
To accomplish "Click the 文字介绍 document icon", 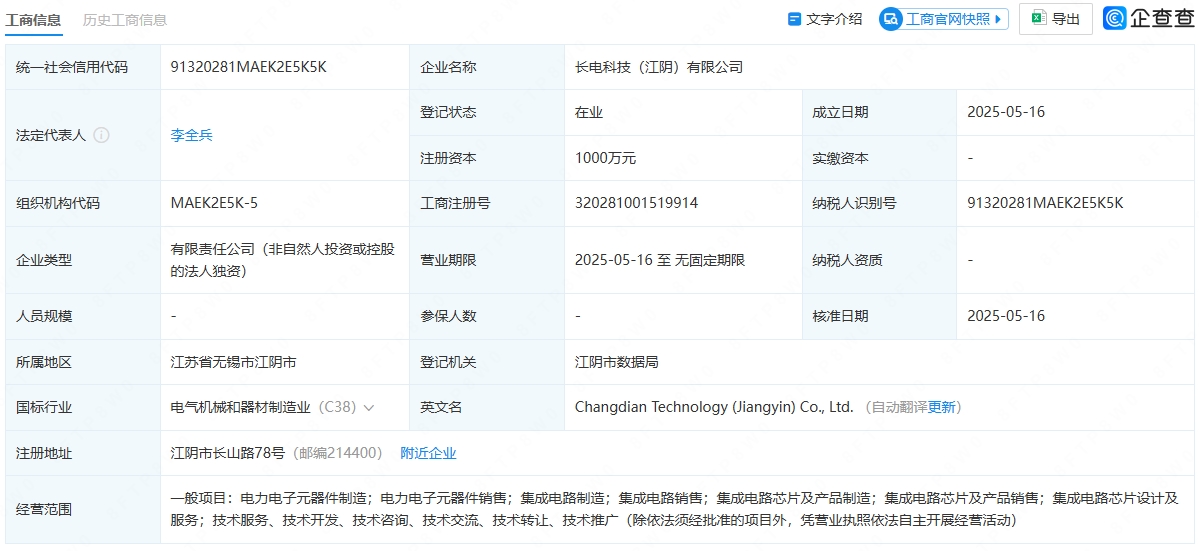I will pos(794,19).
